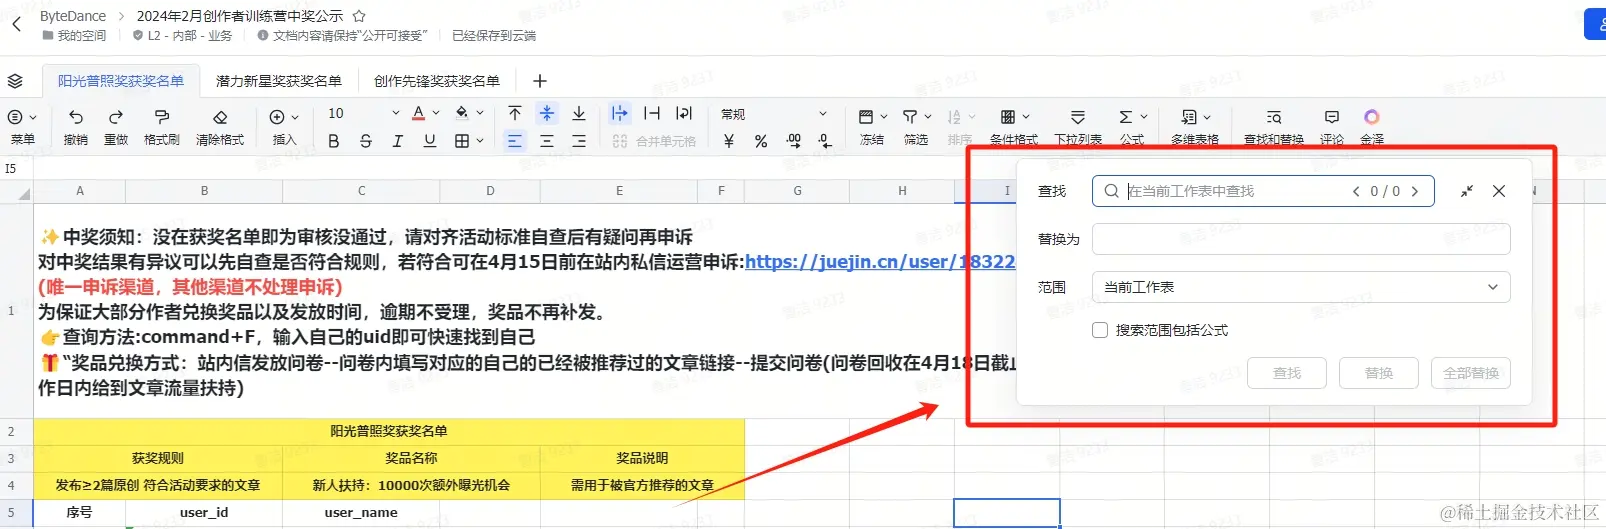Image resolution: width=1606 pixels, height=529 pixels.
Task: Align cell content to vertical middle
Action: coord(547,113)
